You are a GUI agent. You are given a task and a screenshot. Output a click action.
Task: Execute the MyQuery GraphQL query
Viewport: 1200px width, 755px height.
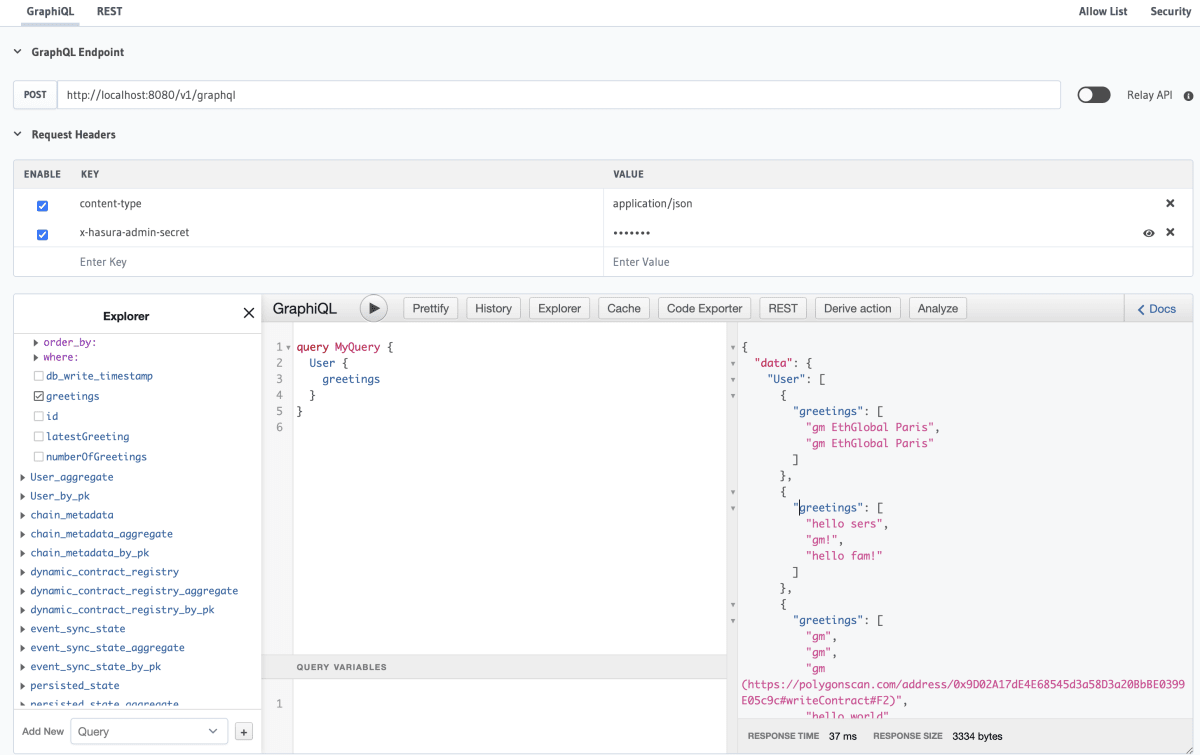point(373,308)
